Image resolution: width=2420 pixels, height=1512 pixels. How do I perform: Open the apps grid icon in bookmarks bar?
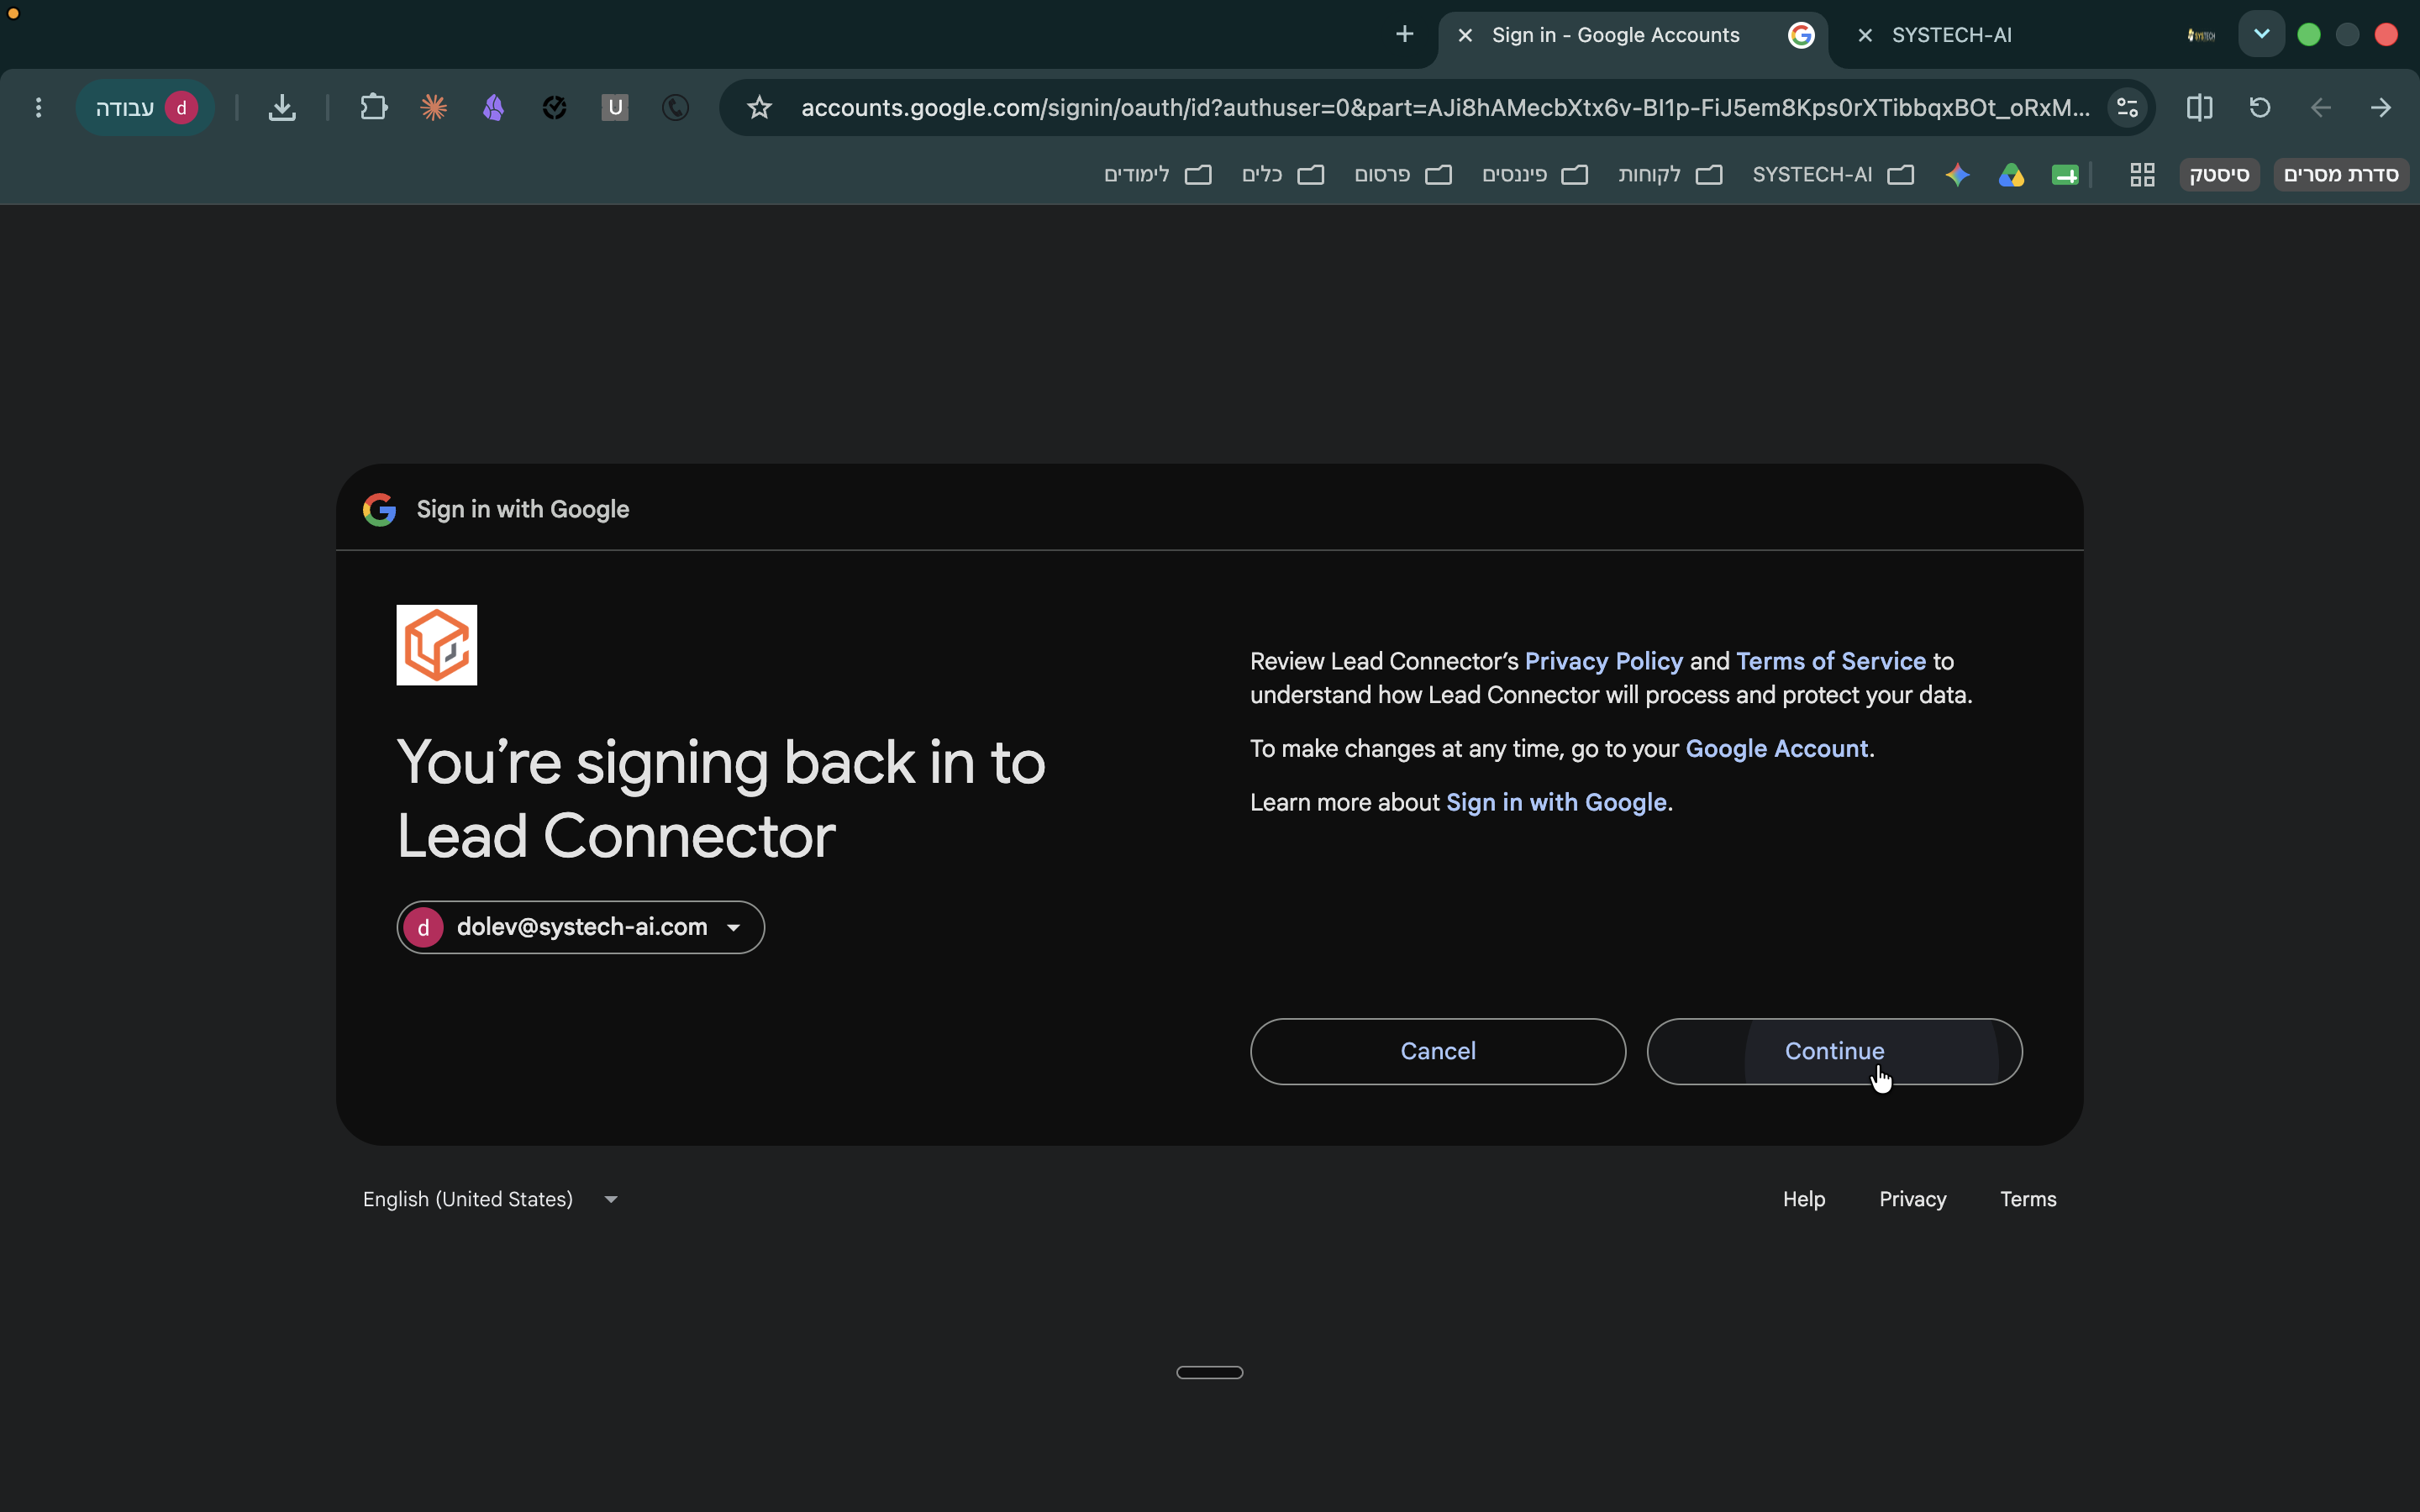(2142, 175)
